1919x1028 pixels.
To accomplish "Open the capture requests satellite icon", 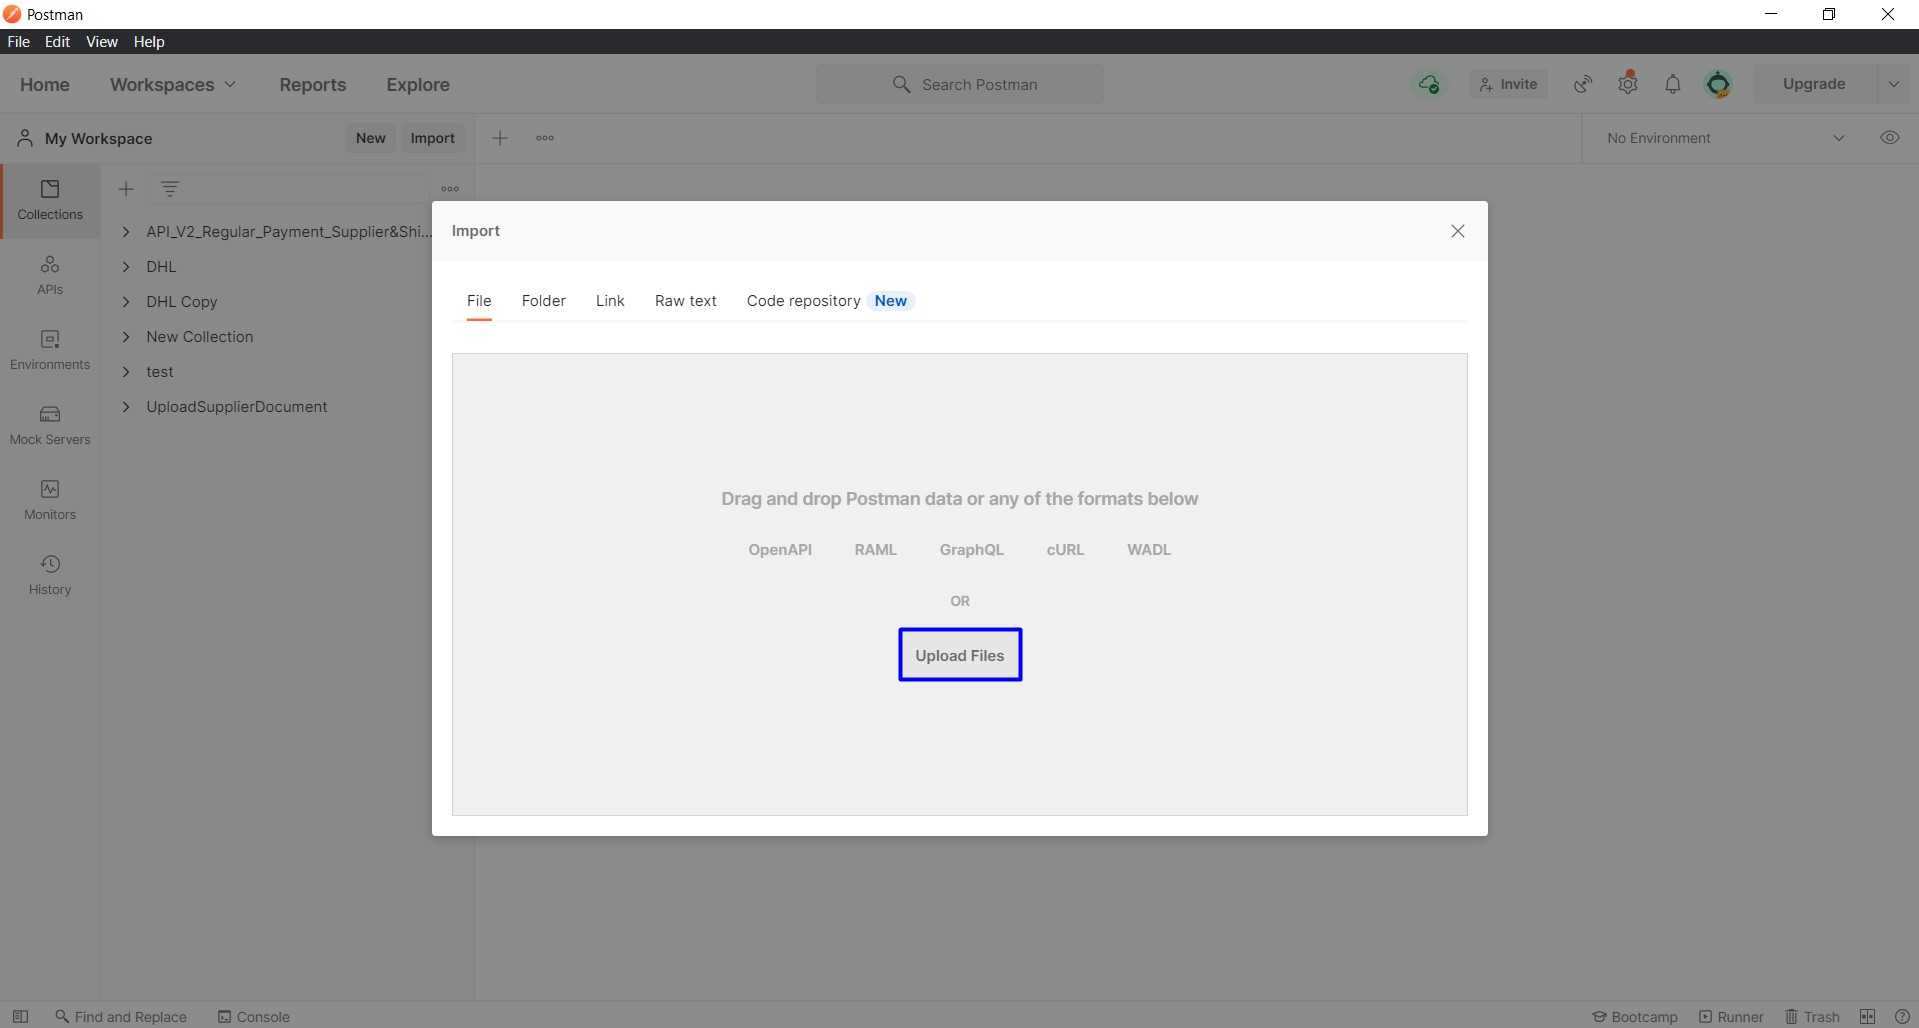I will point(1583,84).
